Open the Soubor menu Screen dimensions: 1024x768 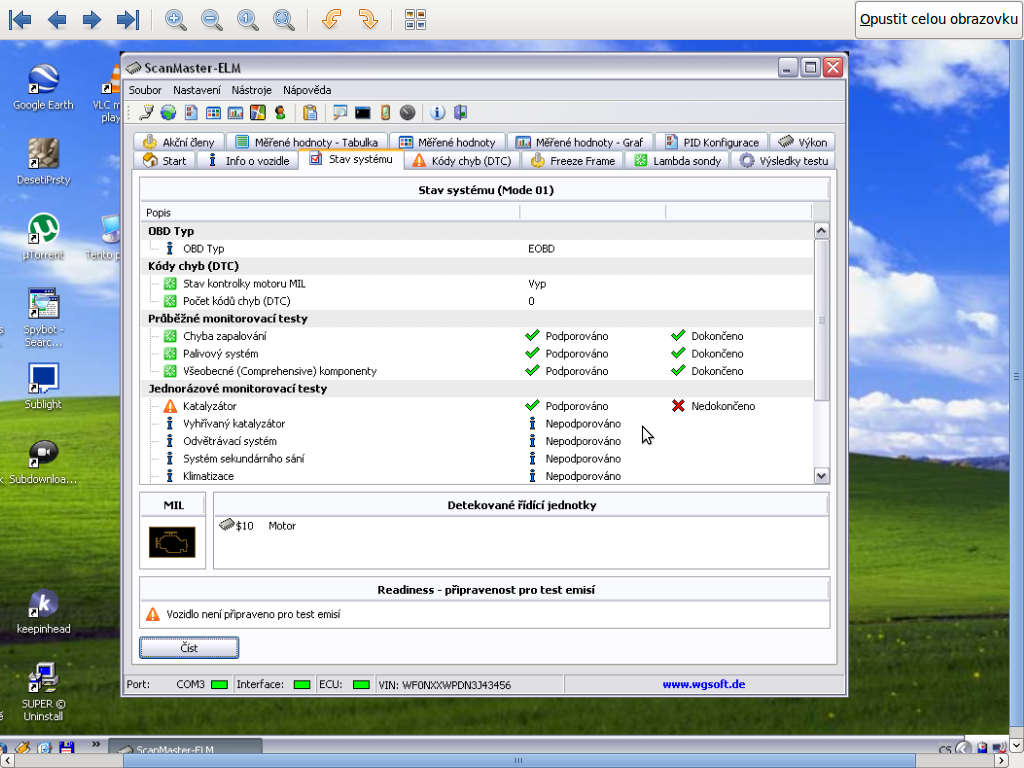click(145, 90)
